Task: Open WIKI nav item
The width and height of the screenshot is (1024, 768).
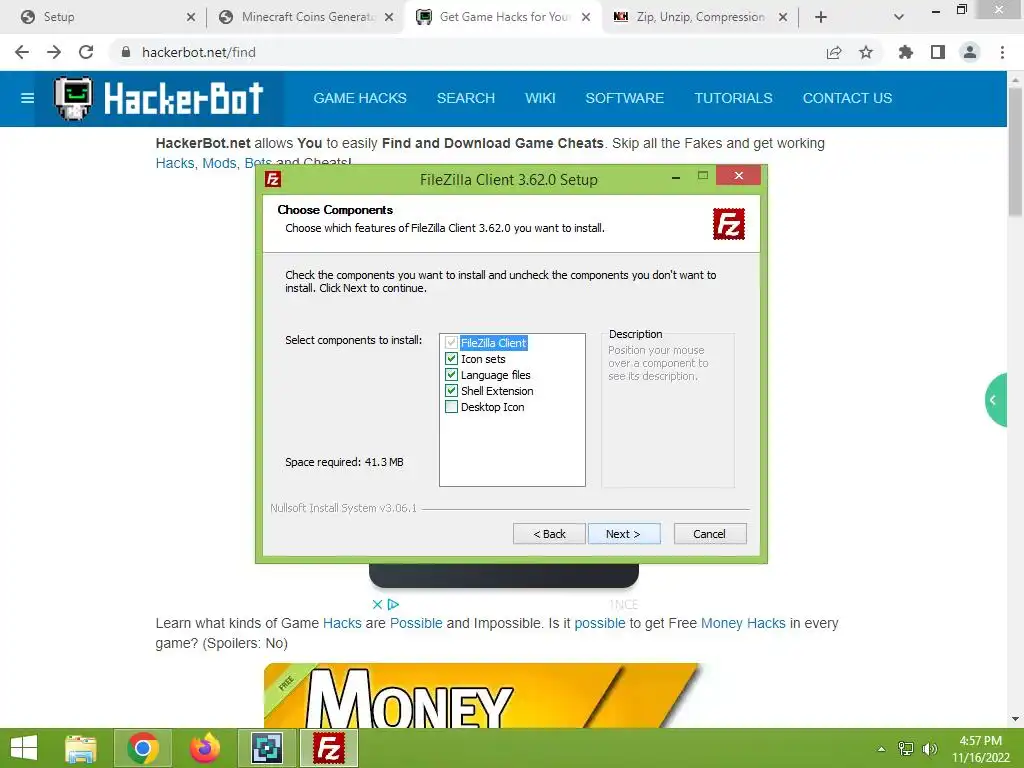Action: (540, 99)
